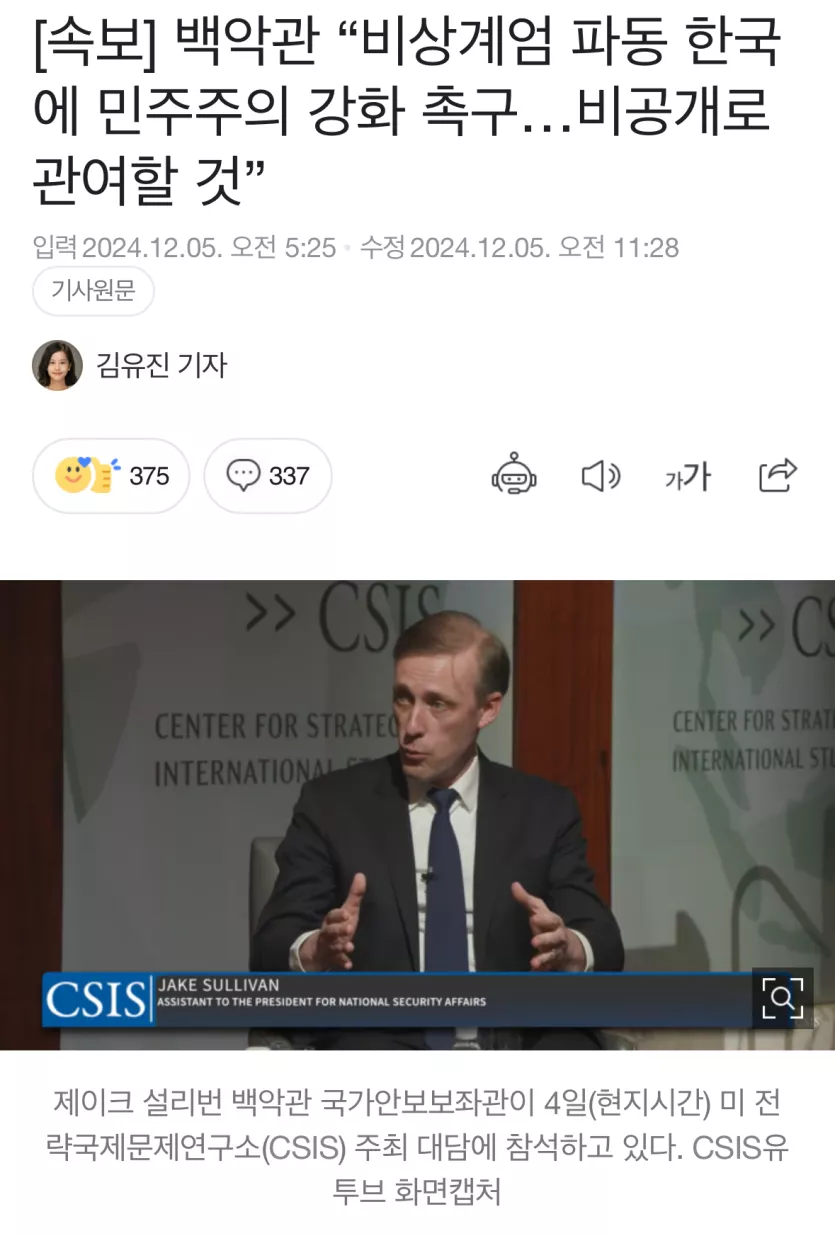Click the CENTER FOR STRATEGIC backdrop text

tap(275, 726)
